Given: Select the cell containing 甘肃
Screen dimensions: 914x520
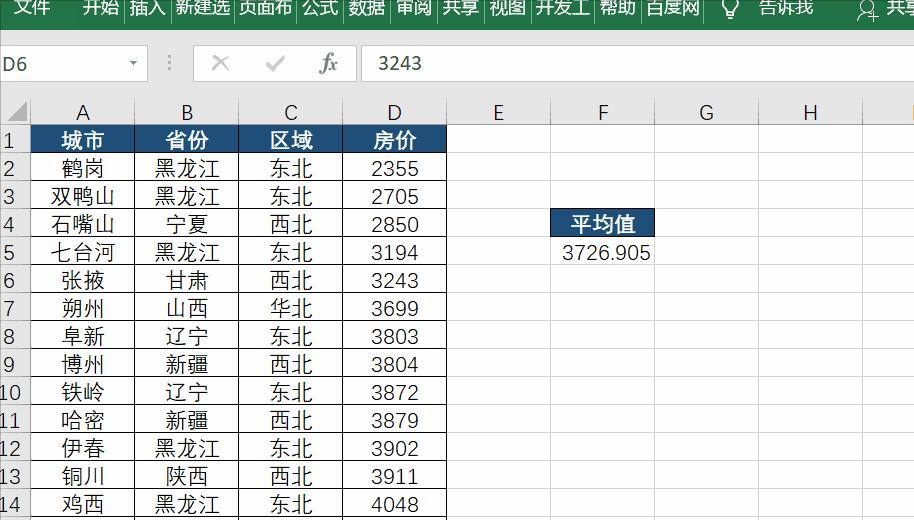Looking at the screenshot, I should tap(187, 280).
